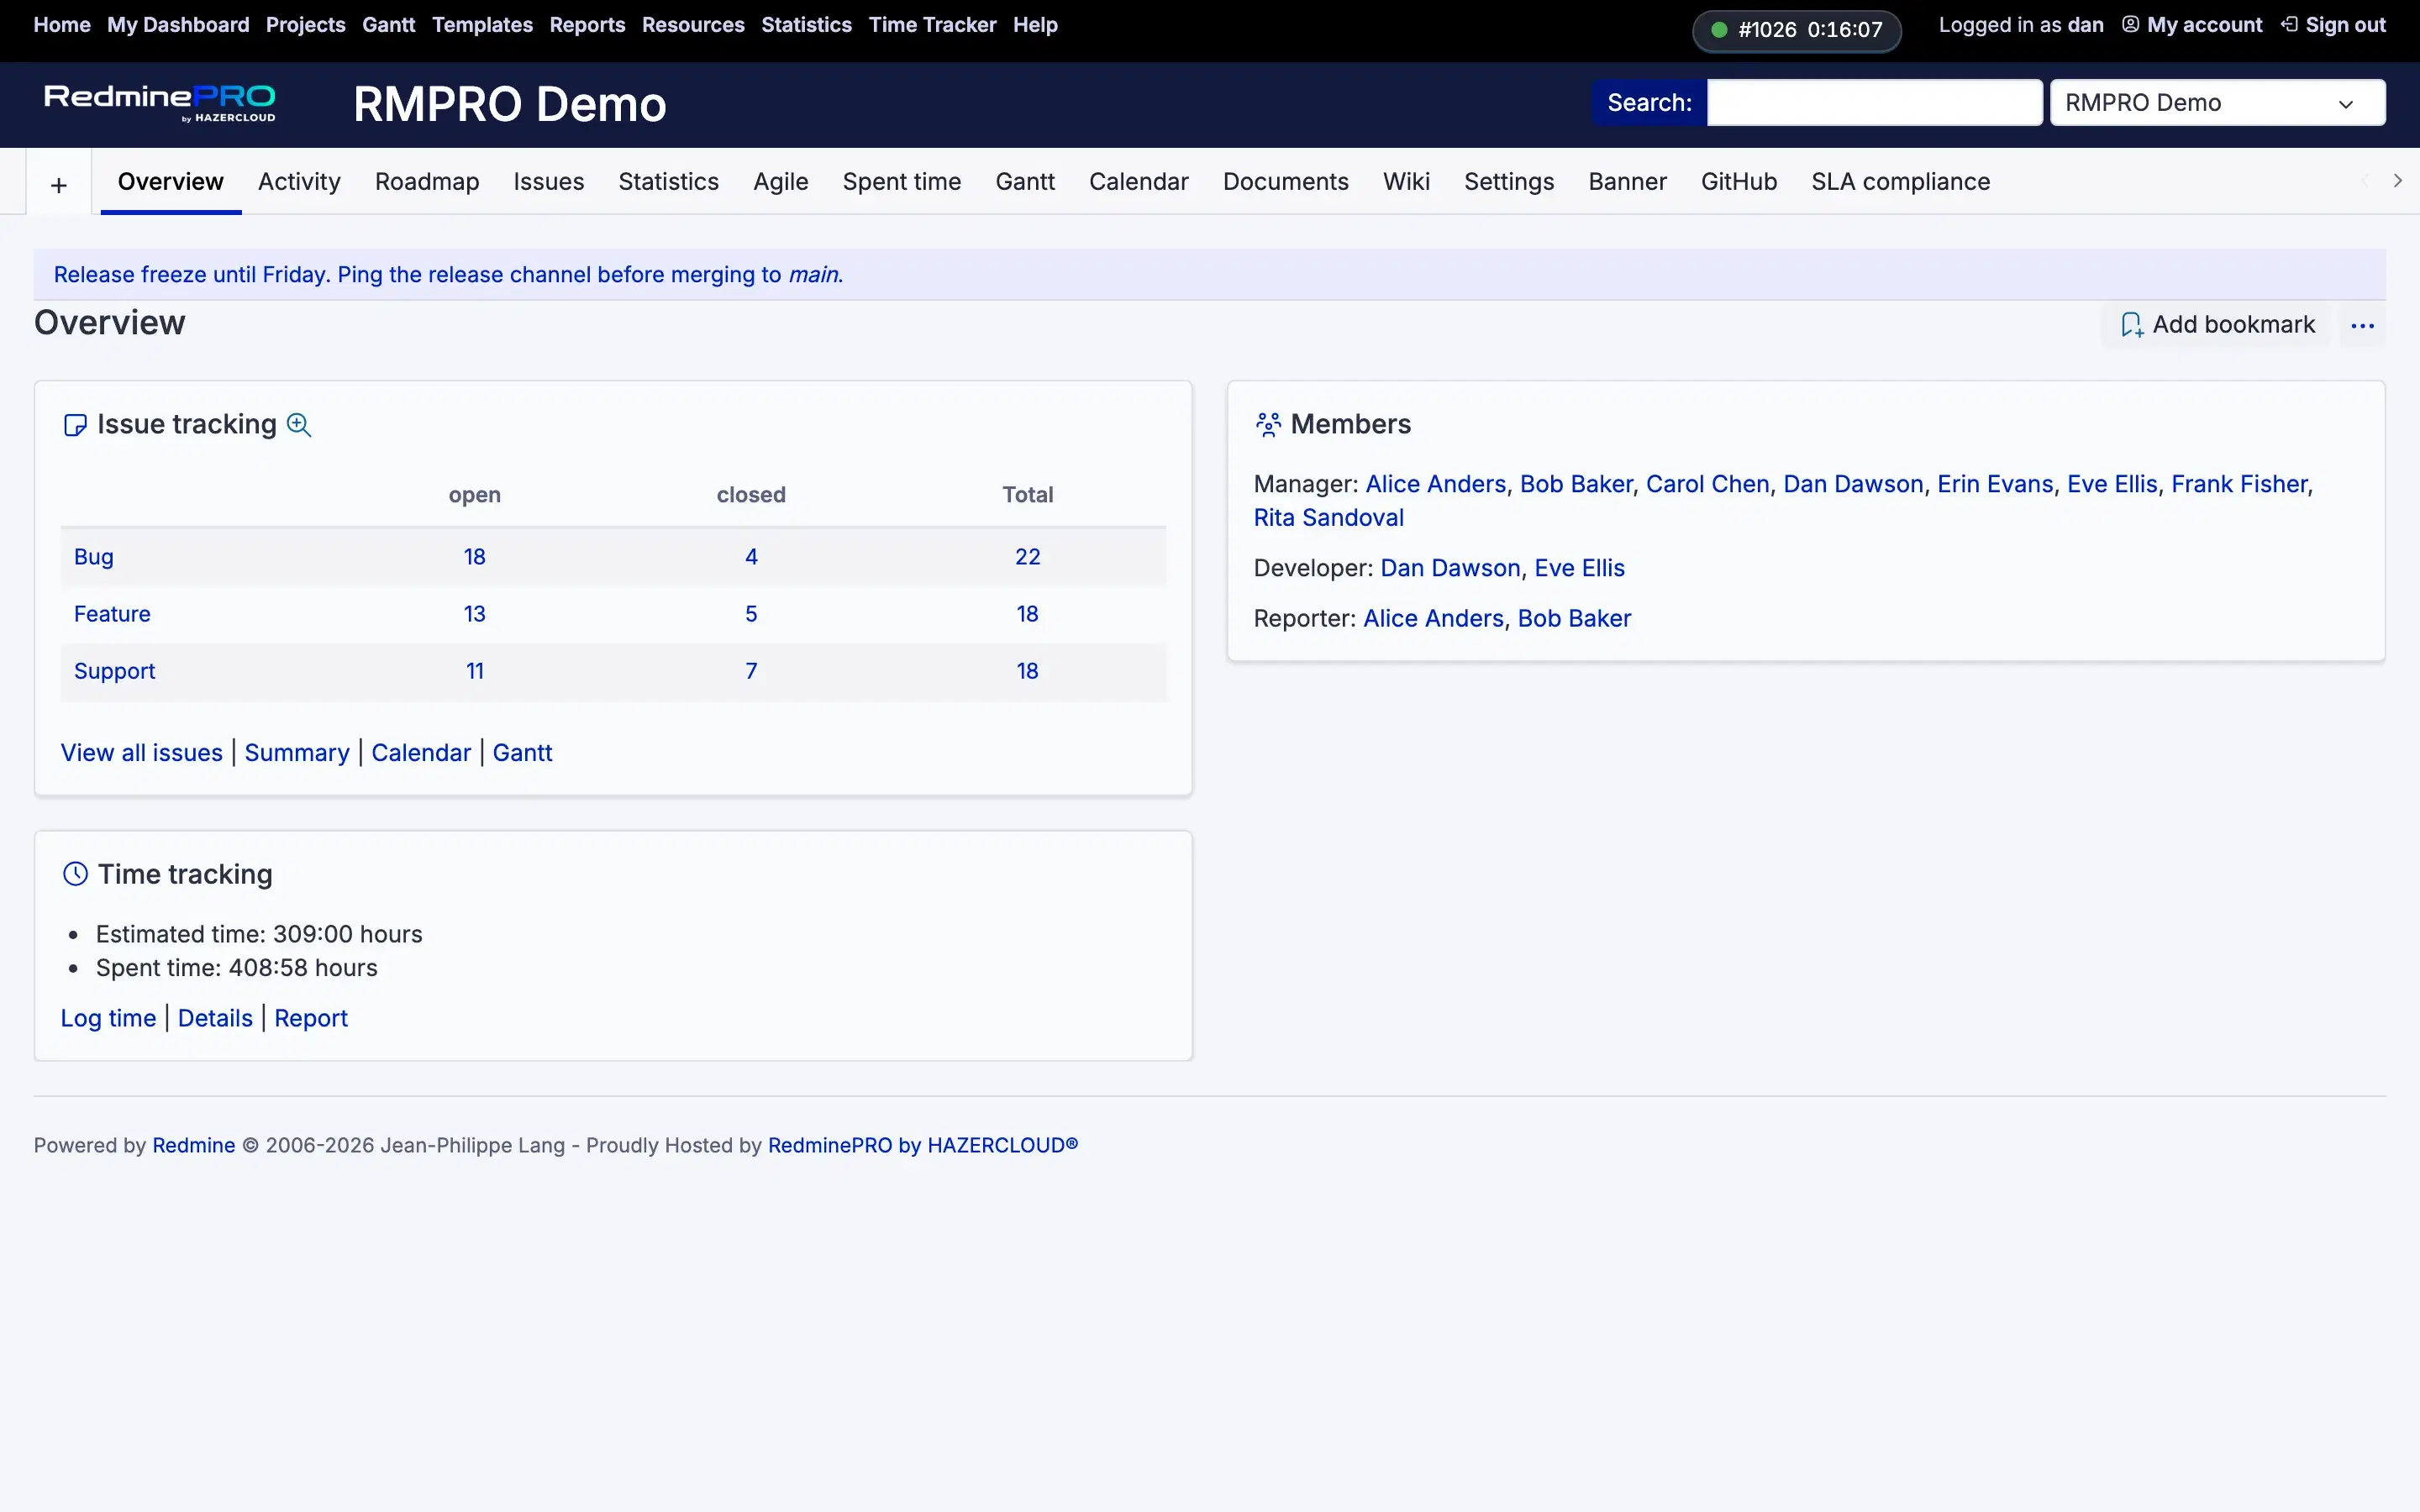Open the SLA compliance tab
Screen dimensions: 2420x1512
pos(1900,182)
